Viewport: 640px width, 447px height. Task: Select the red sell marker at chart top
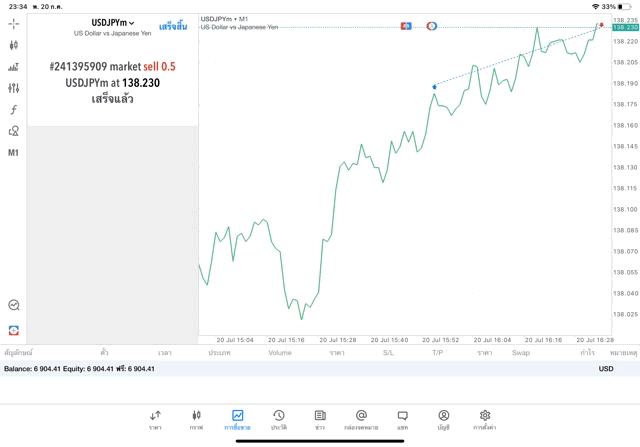coord(601,25)
